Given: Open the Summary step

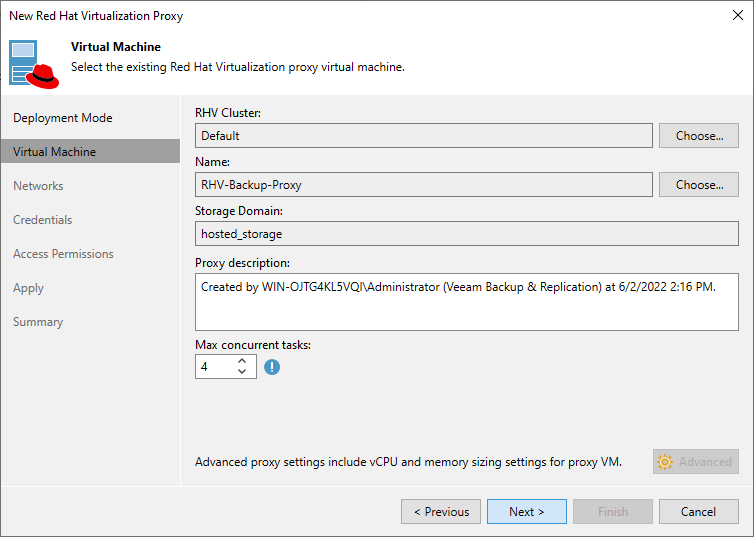Looking at the screenshot, I should coord(38,322).
